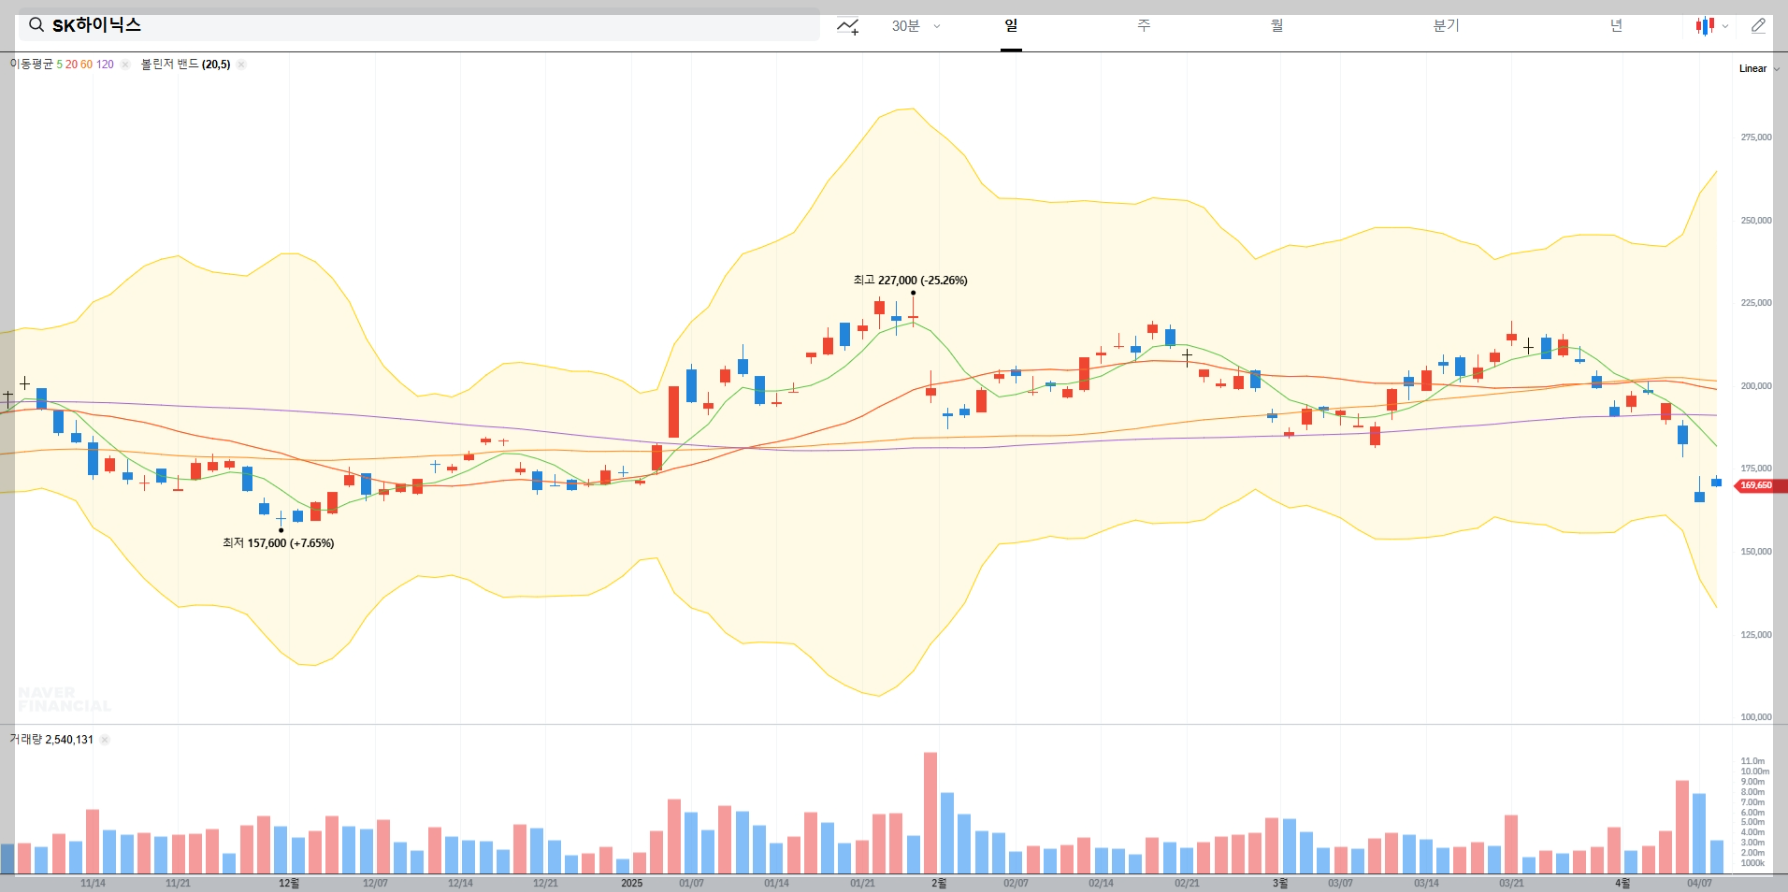Click the 12월 date axis label
The image size is (1788, 892).
click(x=289, y=883)
